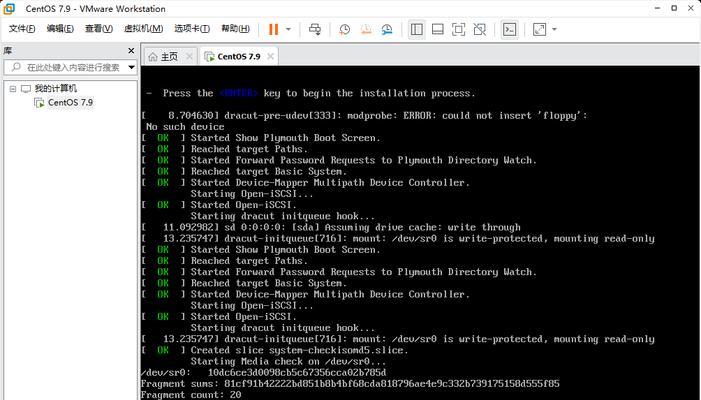
Task: Open the snapshot manager icon
Action: [387, 29]
